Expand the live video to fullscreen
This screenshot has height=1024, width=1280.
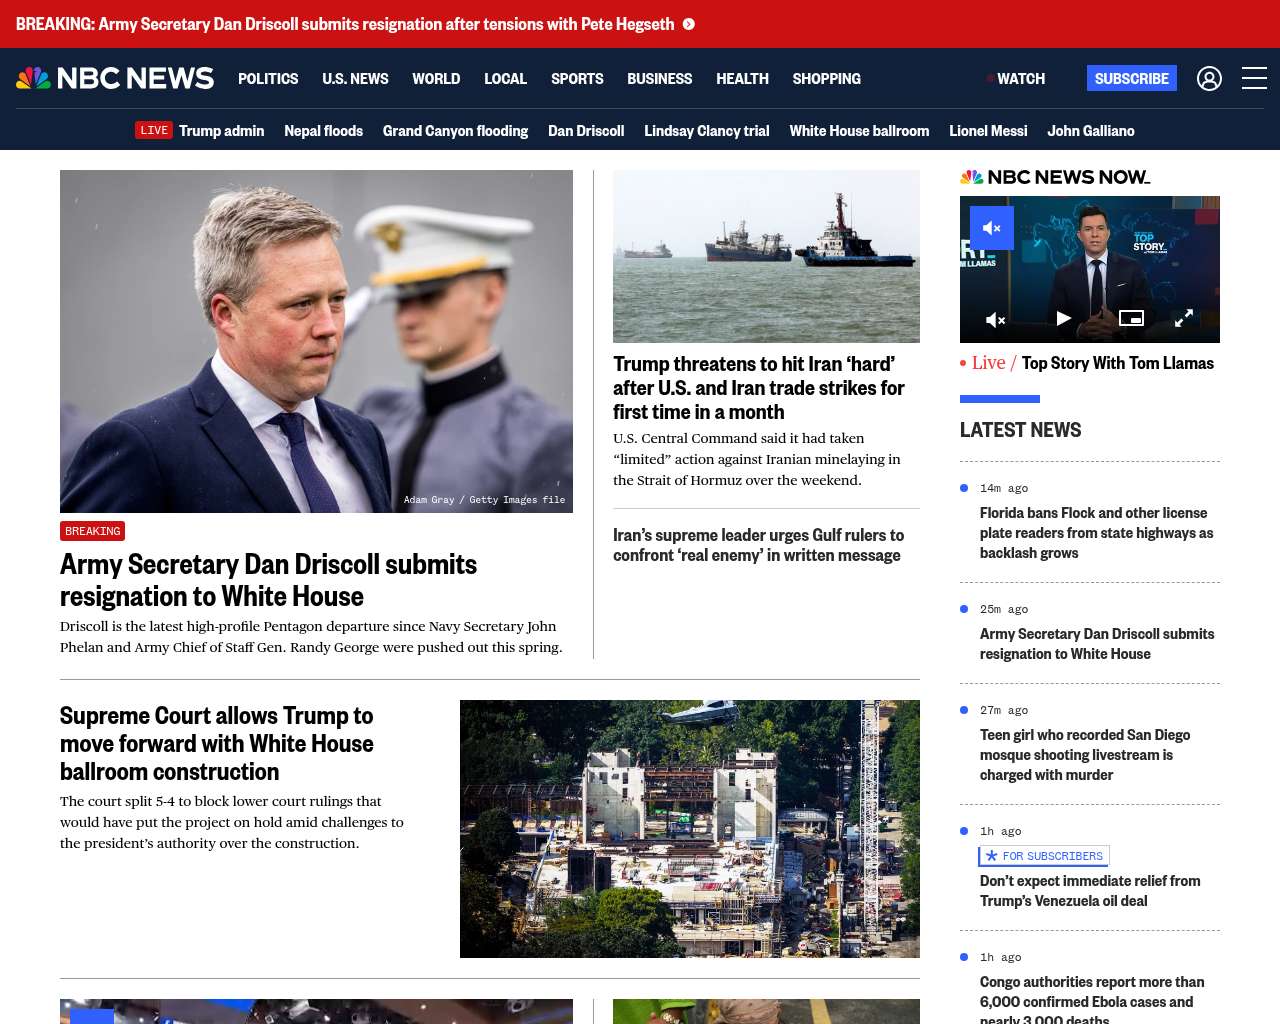1184,318
